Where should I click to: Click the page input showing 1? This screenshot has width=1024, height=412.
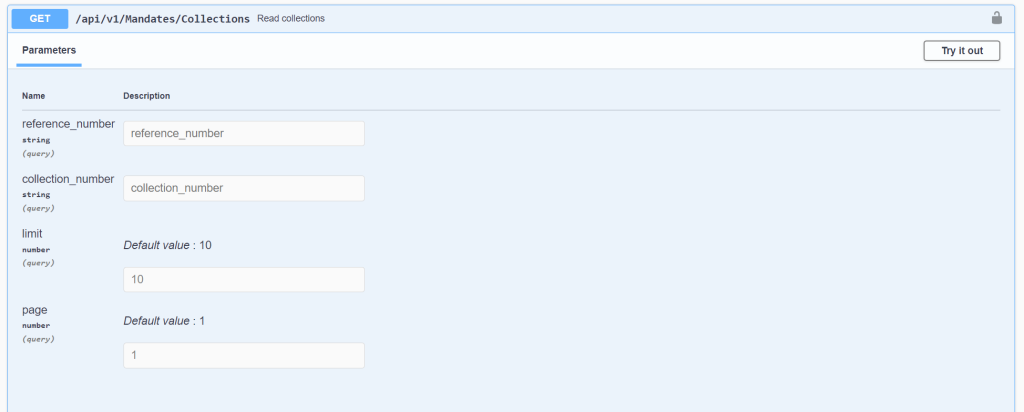click(x=243, y=355)
